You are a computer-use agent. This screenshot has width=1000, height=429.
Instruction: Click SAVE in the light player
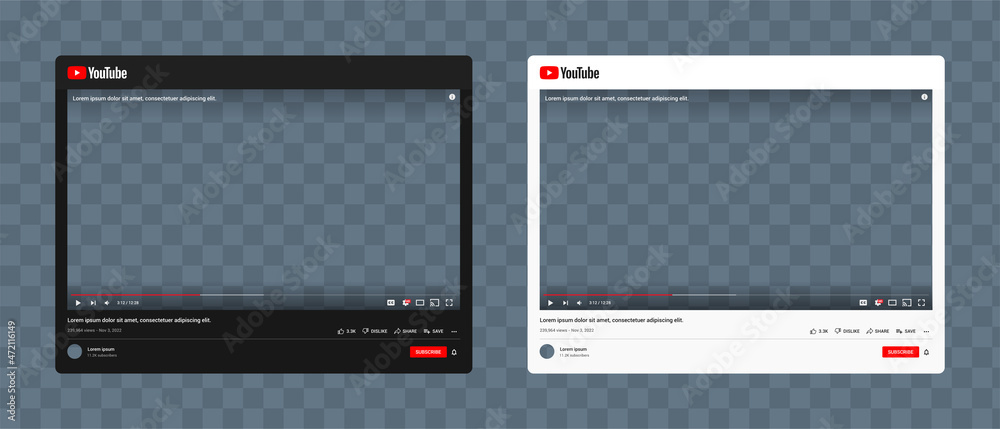pos(906,331)
